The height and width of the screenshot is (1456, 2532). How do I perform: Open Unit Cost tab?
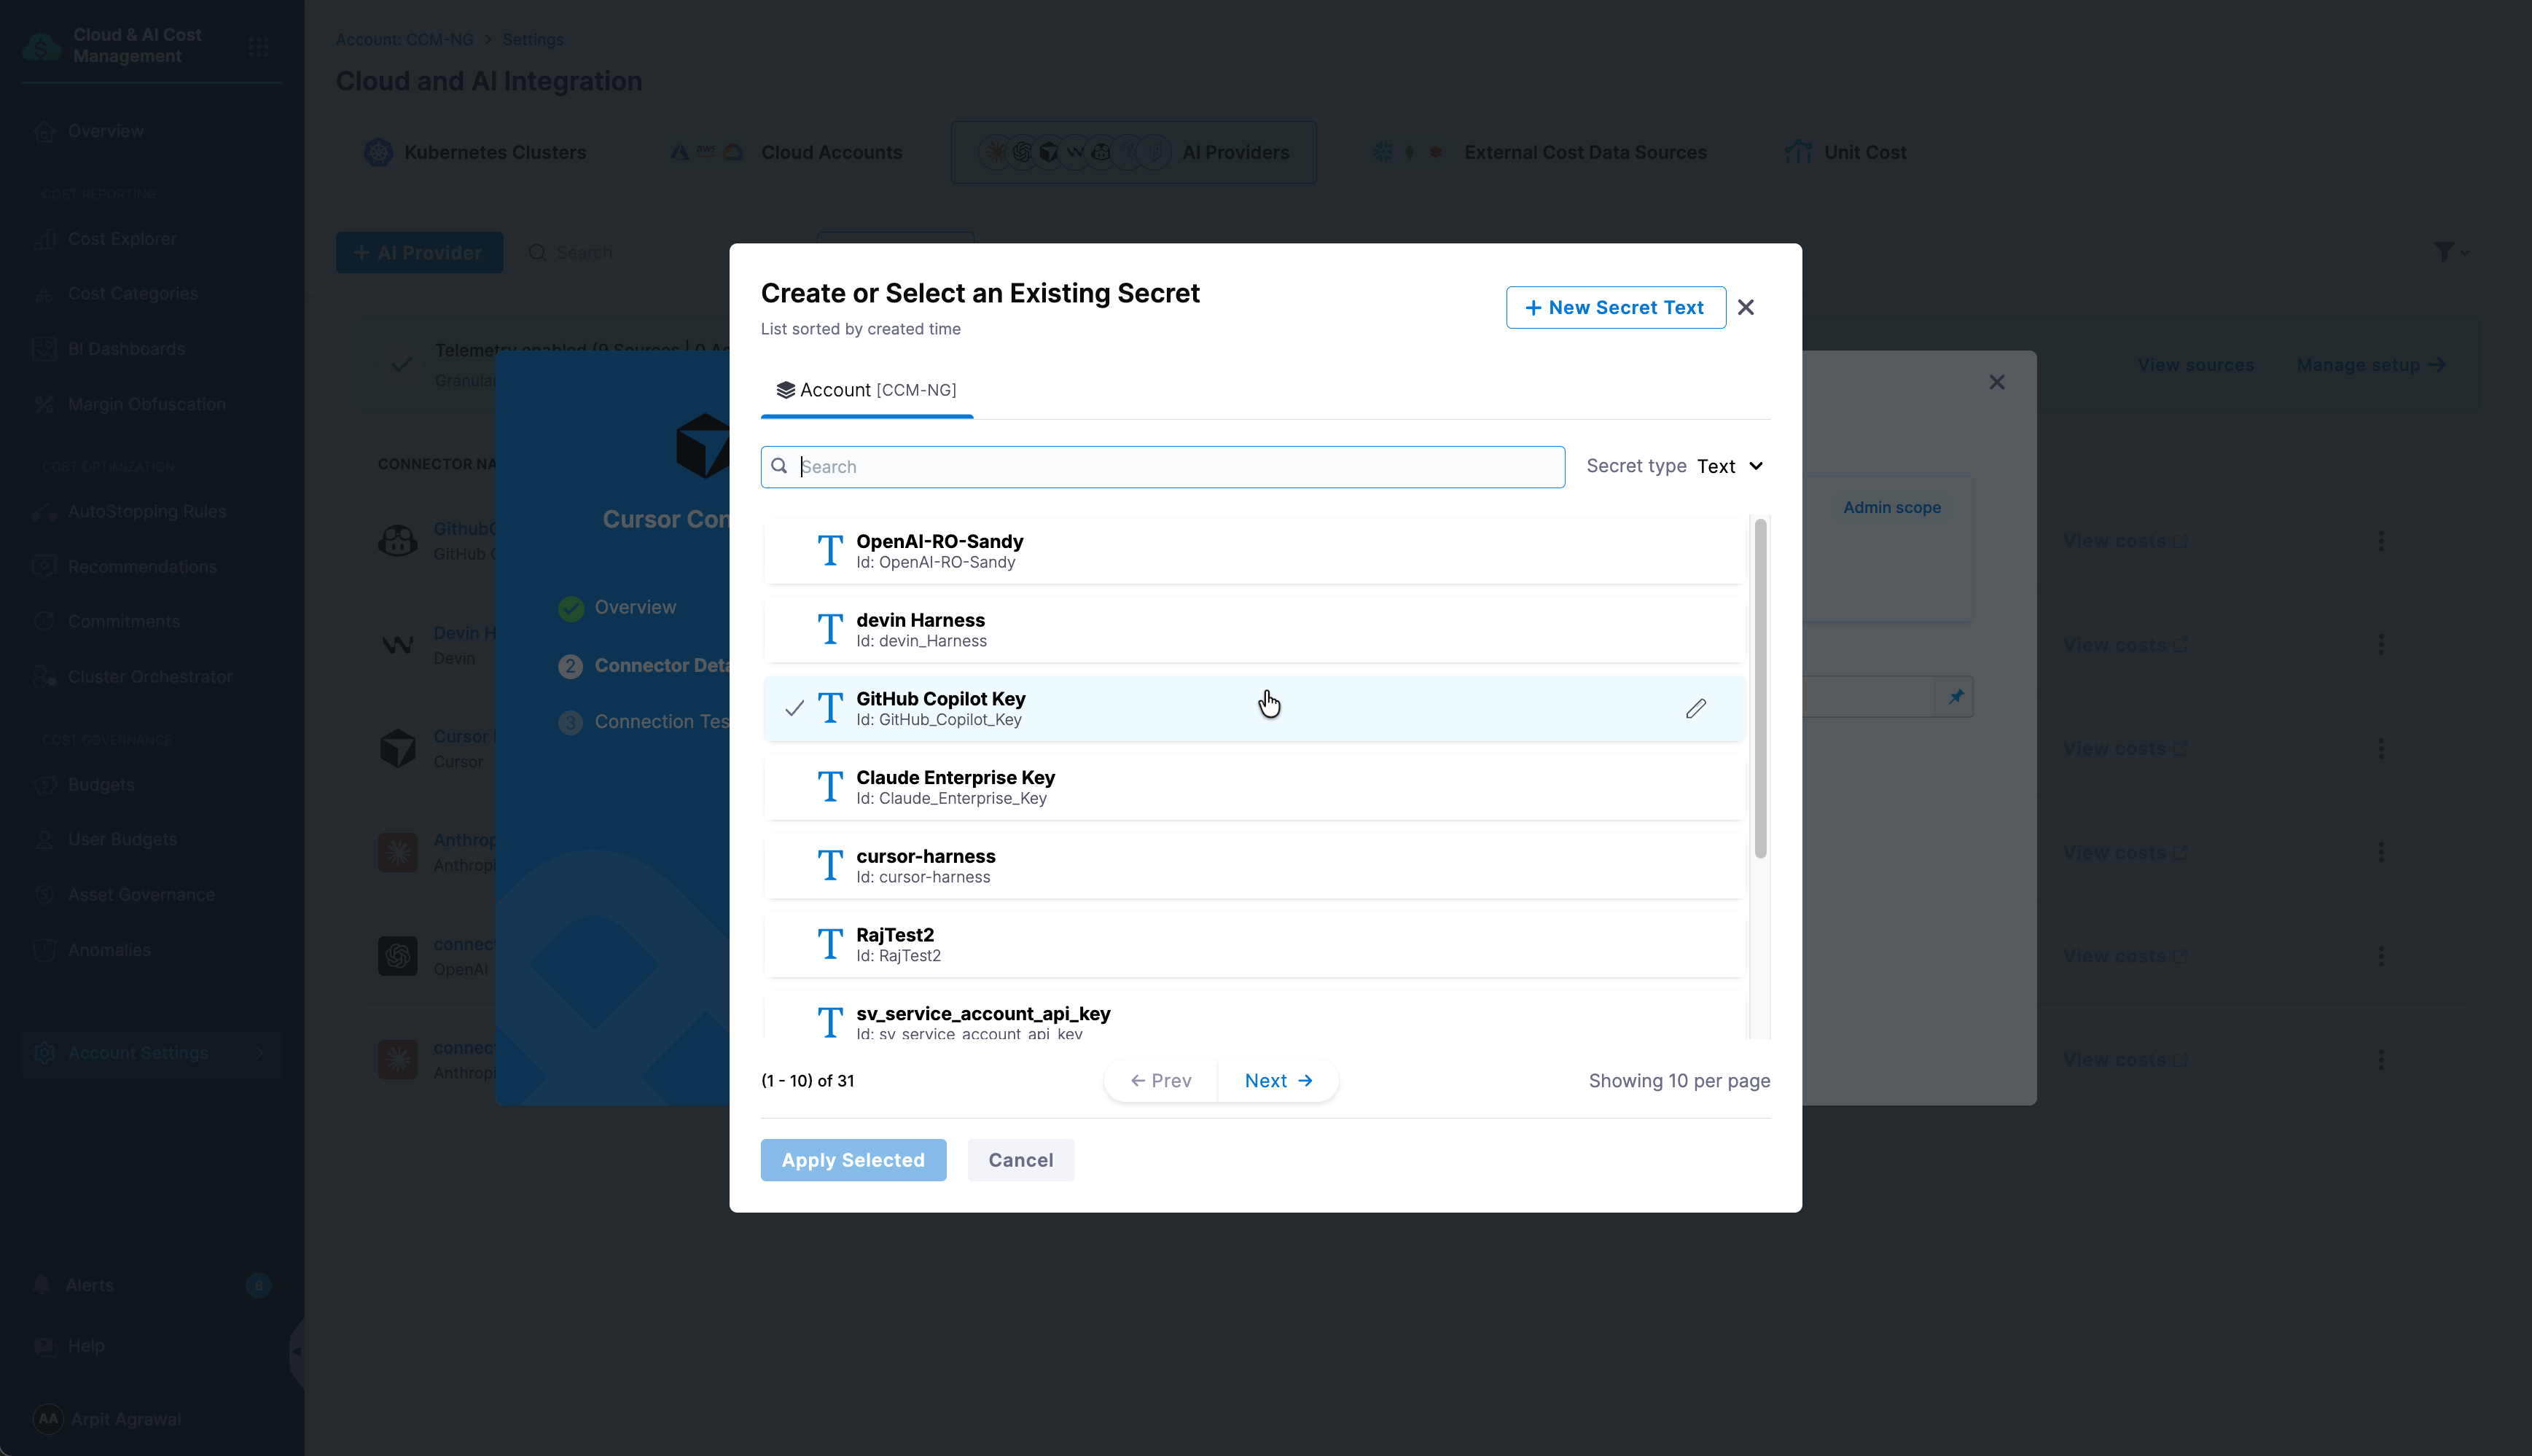pos(1845,152)
